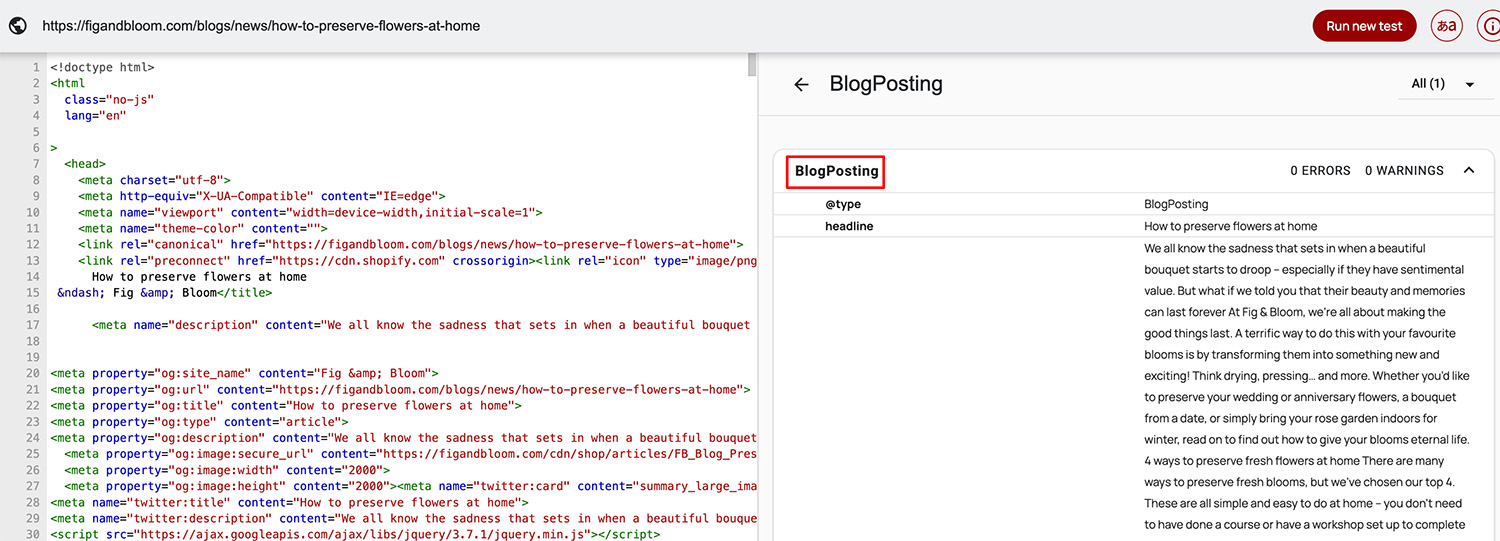The image size is (1500, 541).
Task: Select the headline property row
Action: tap(1134, 226)
